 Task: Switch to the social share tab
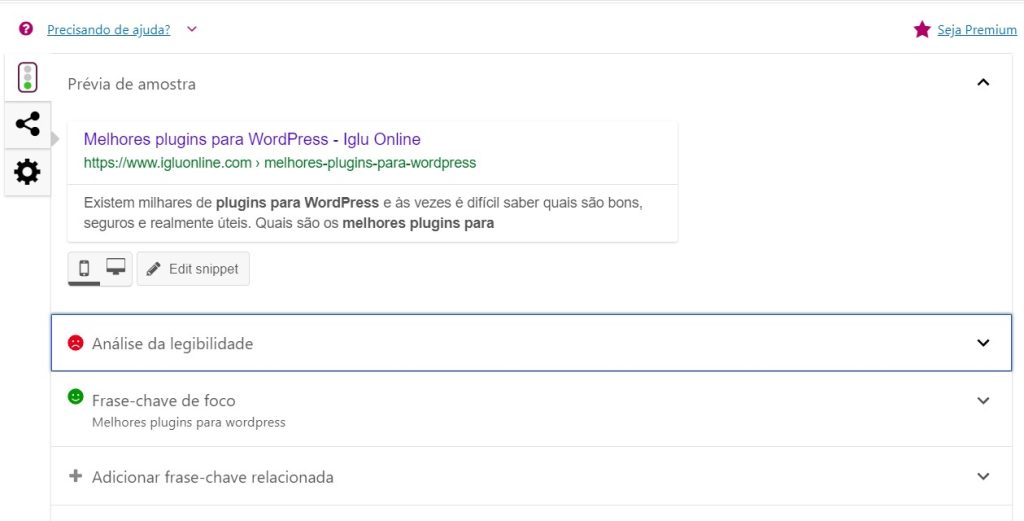(27, 124)
